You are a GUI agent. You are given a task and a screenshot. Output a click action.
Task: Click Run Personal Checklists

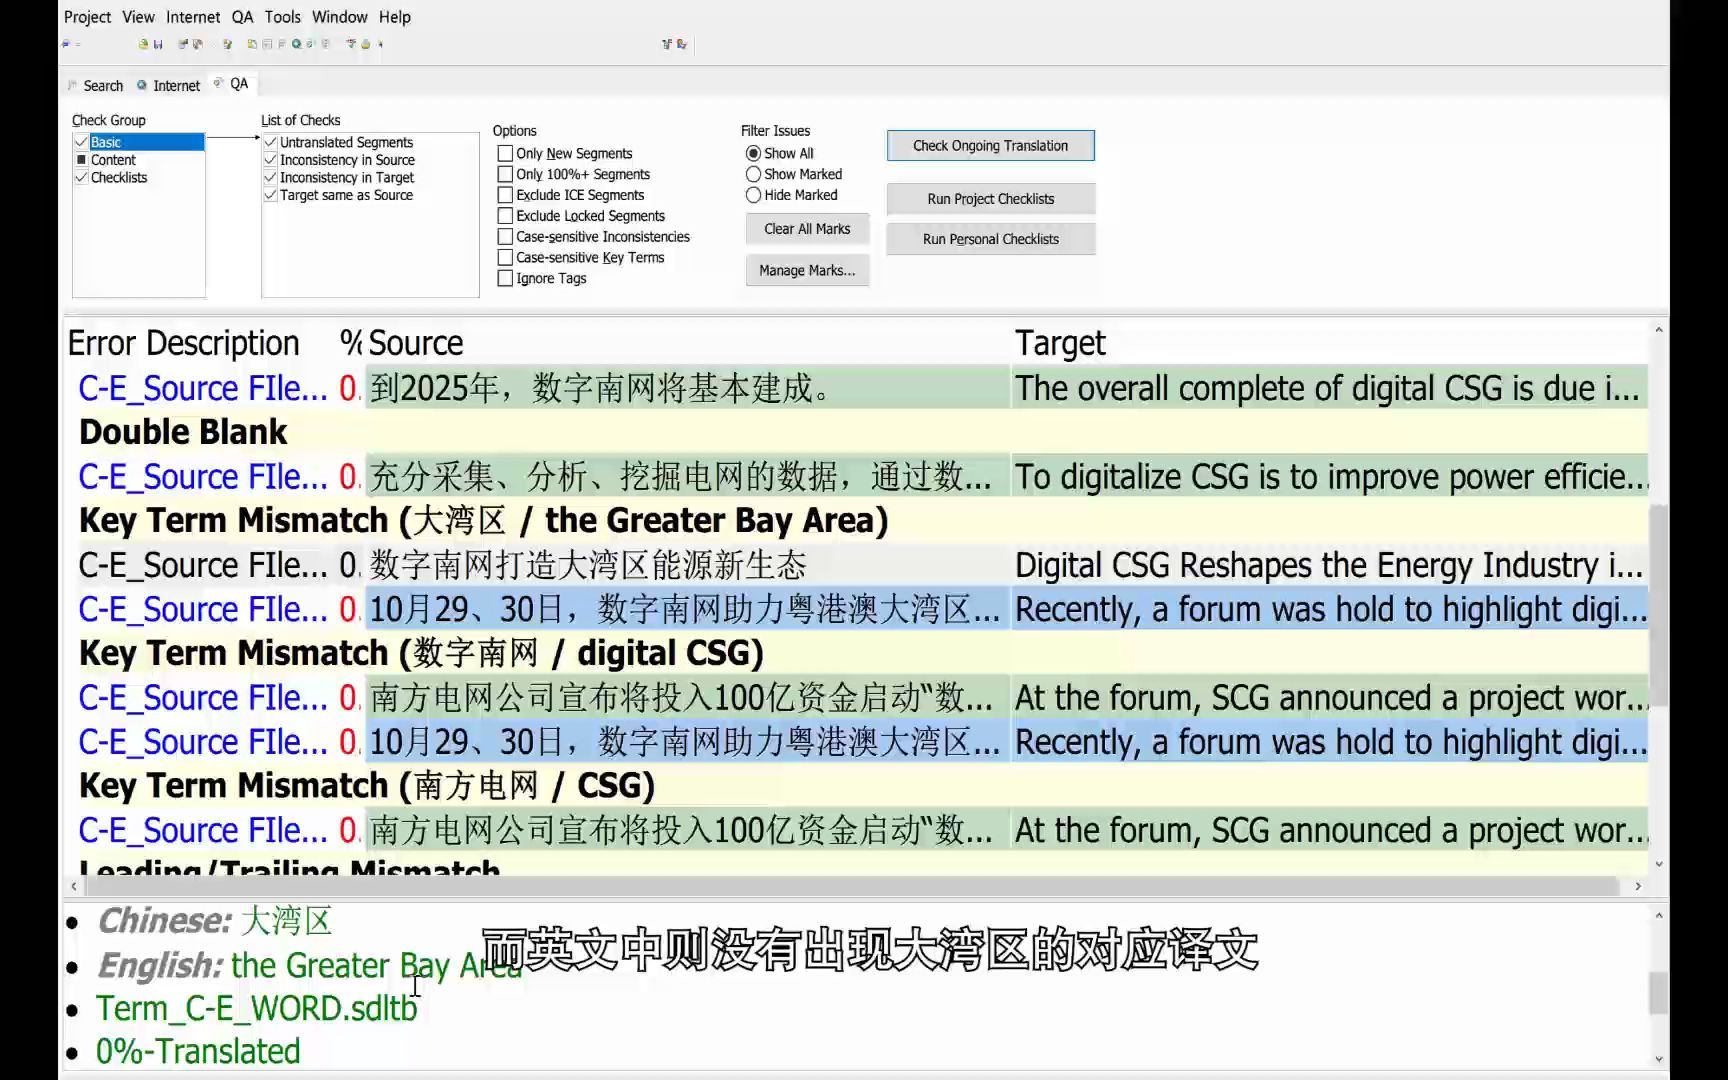[989, 239]
